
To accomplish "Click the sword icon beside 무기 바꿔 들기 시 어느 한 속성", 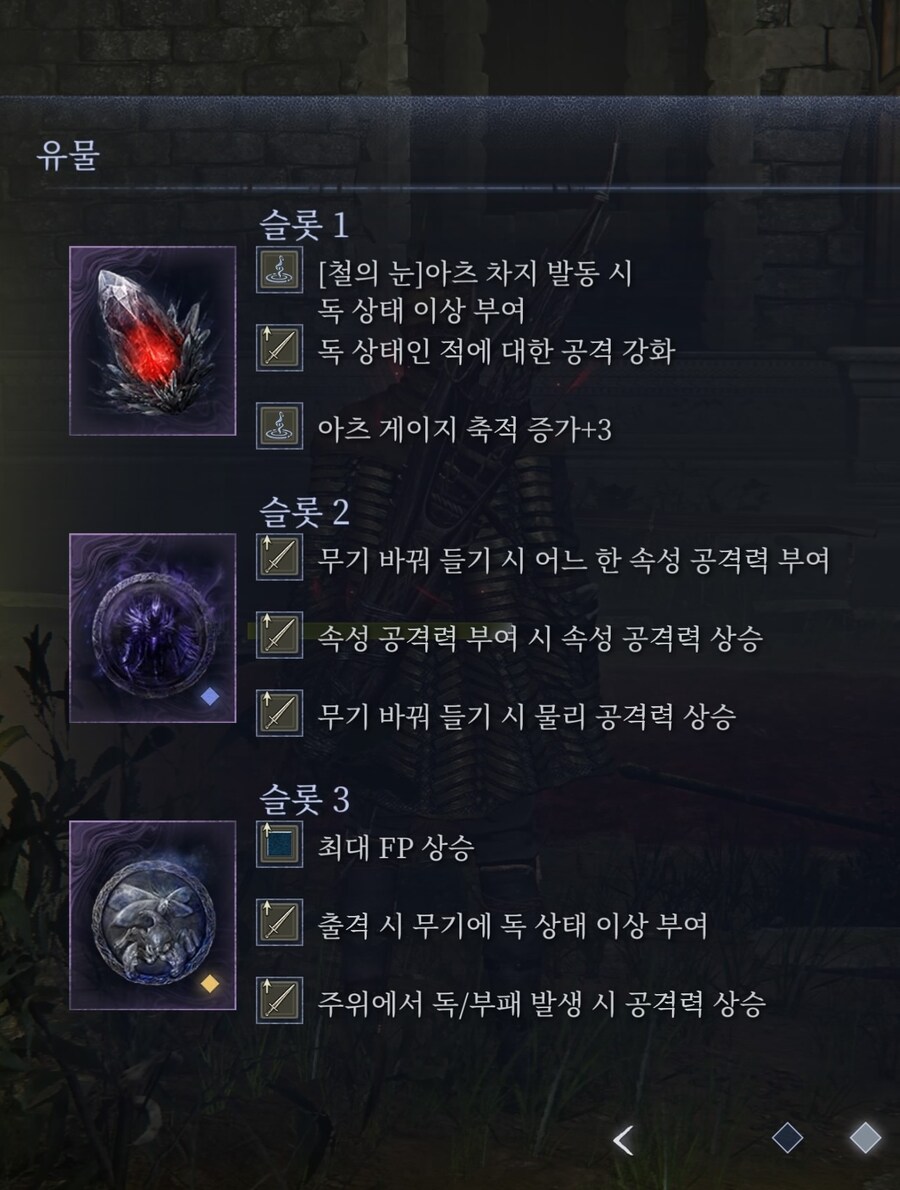I will click(279, 557).
